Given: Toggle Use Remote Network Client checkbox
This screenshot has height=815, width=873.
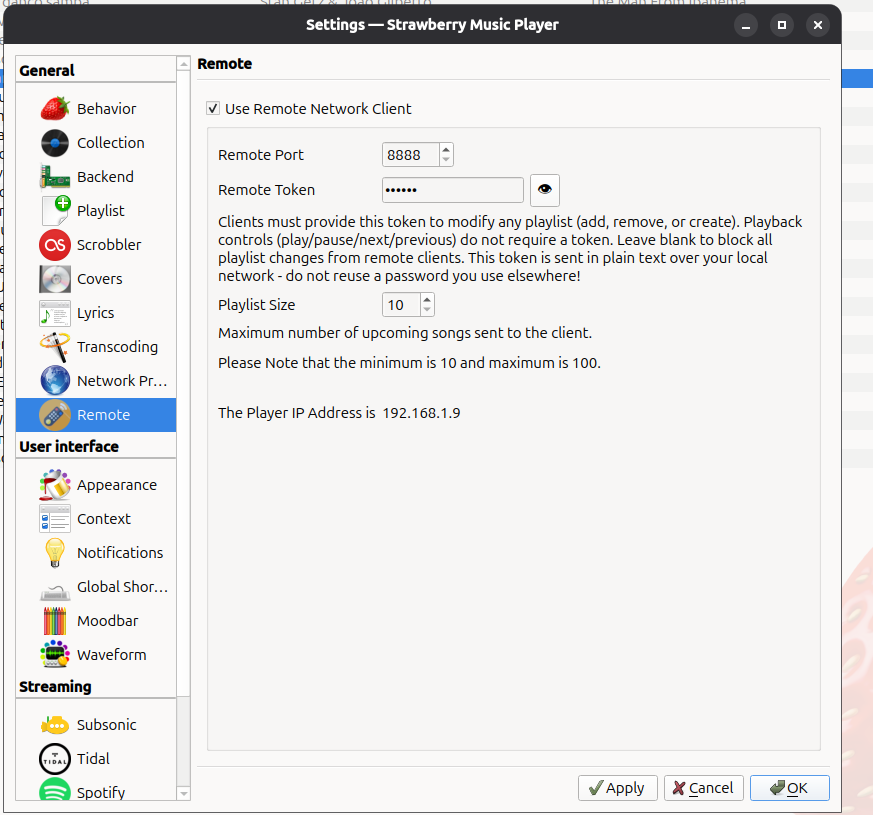Looking at the screenshot, I should click(213, 108).
